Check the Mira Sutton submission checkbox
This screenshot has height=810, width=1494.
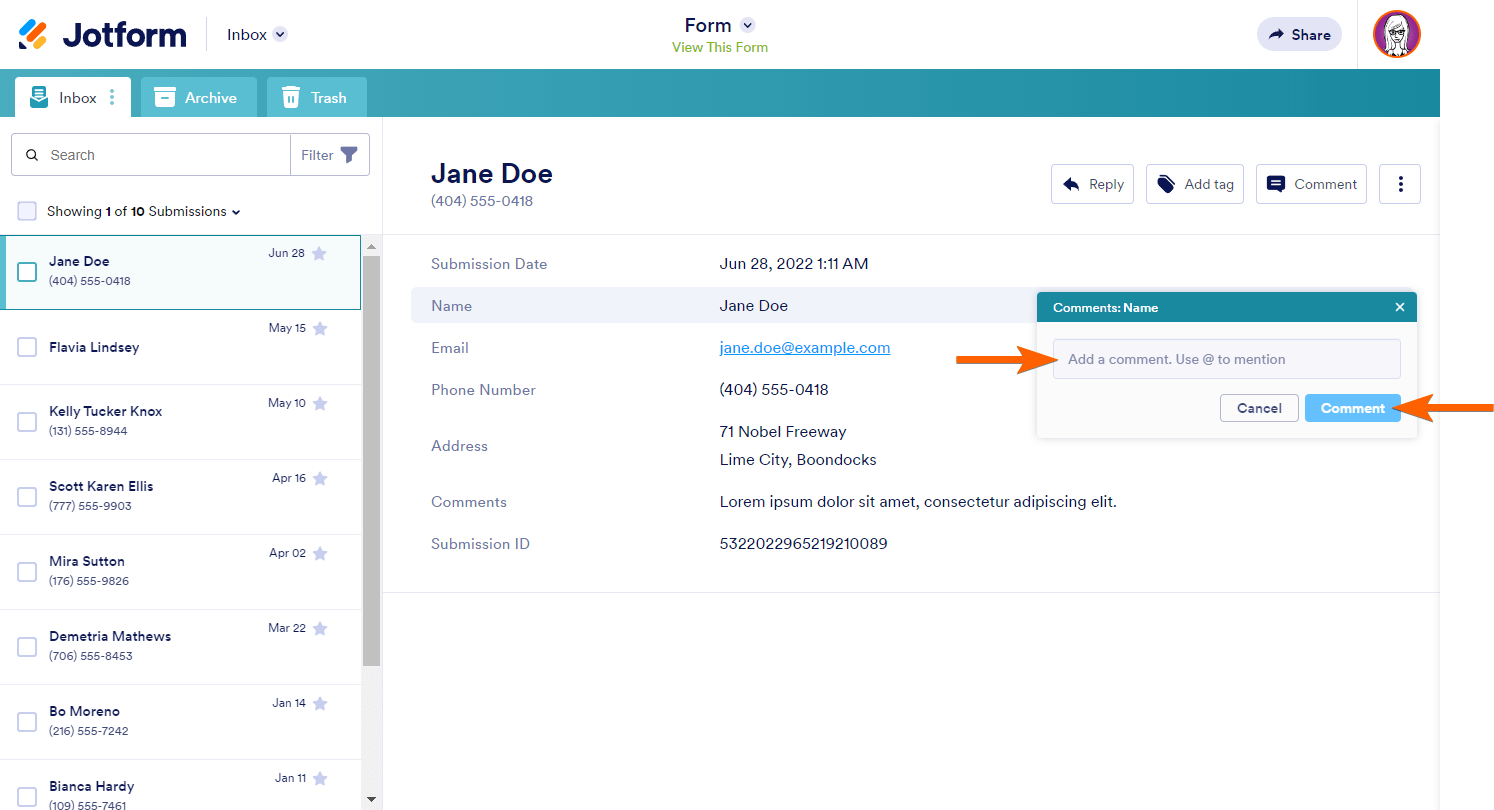(x=27, y=572)
